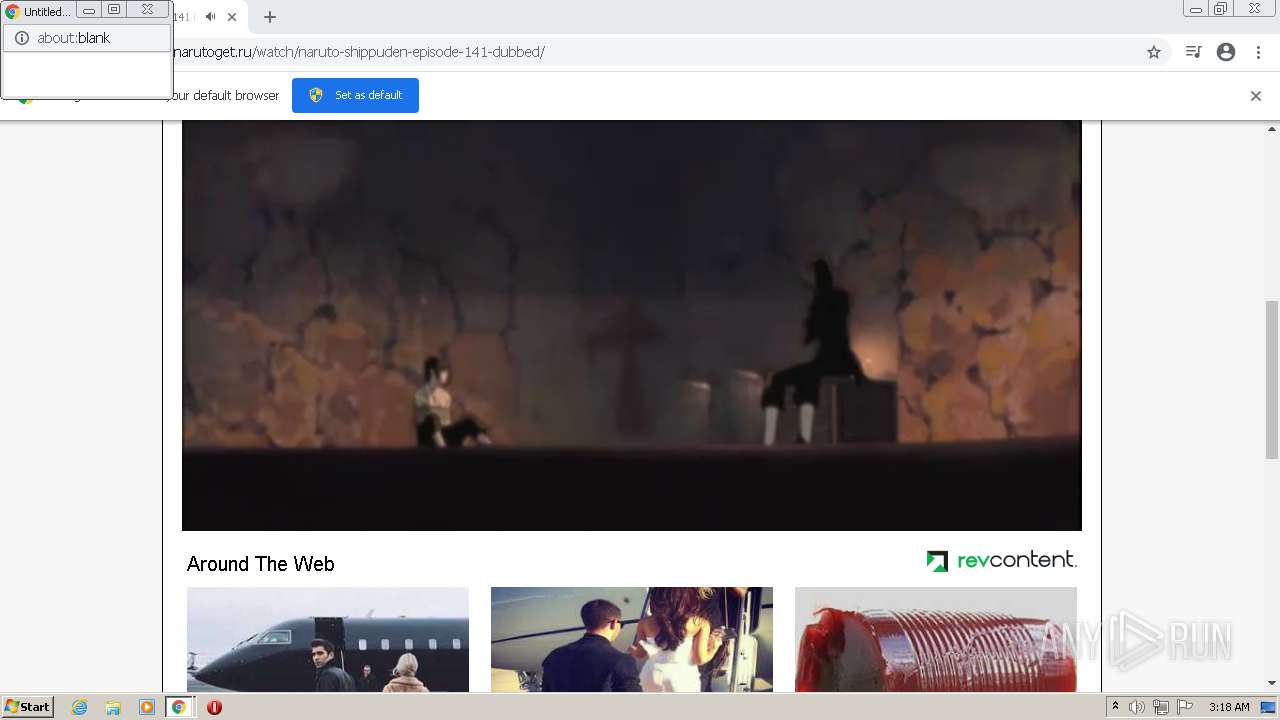This screenshot has height=720, width=1280.
Task: Open the revcontent logo link
Action: (1002, 560)
